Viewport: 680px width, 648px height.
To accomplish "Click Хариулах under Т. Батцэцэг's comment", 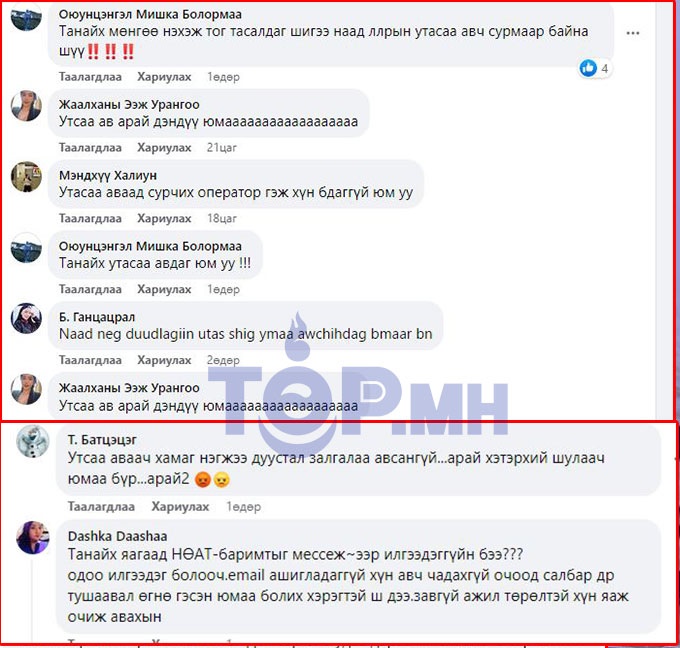I will click(180, 507).
